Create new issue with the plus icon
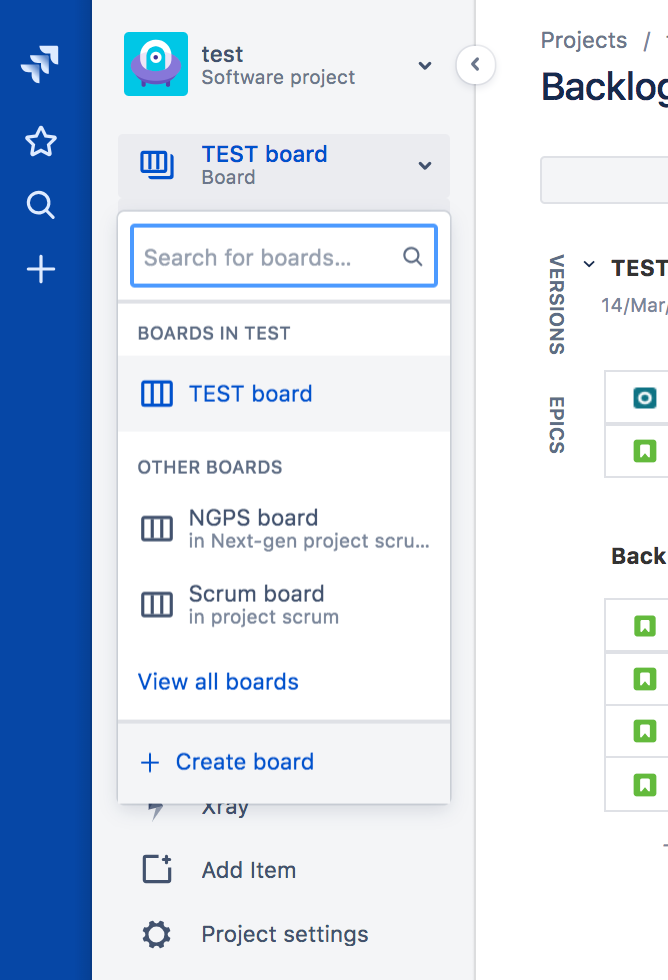Image resolution: width=668 pixels, height=980 pixels. (x=40, y=268)
